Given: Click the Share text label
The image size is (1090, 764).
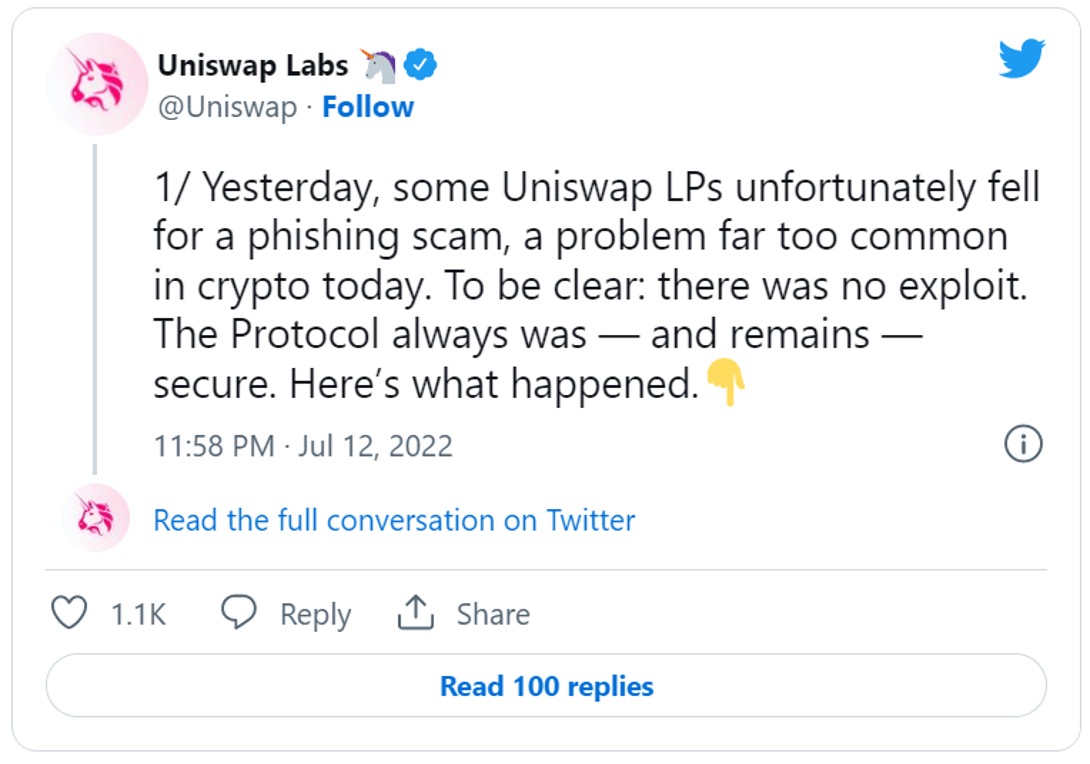Looking at the screenshot, I should [495, 614].
